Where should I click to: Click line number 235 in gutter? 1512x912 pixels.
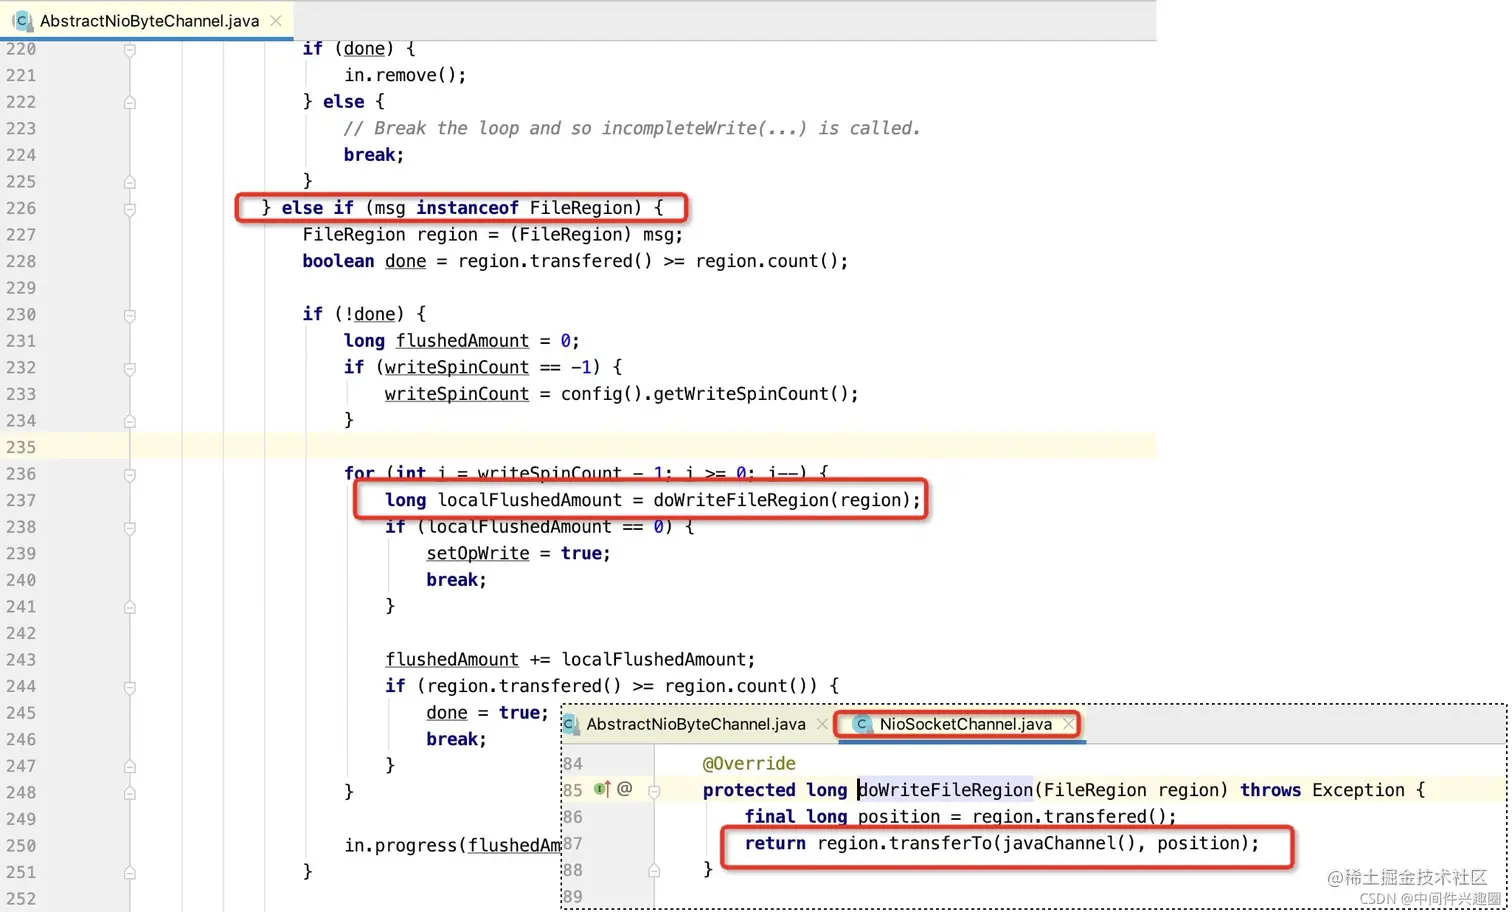(20, 447)
